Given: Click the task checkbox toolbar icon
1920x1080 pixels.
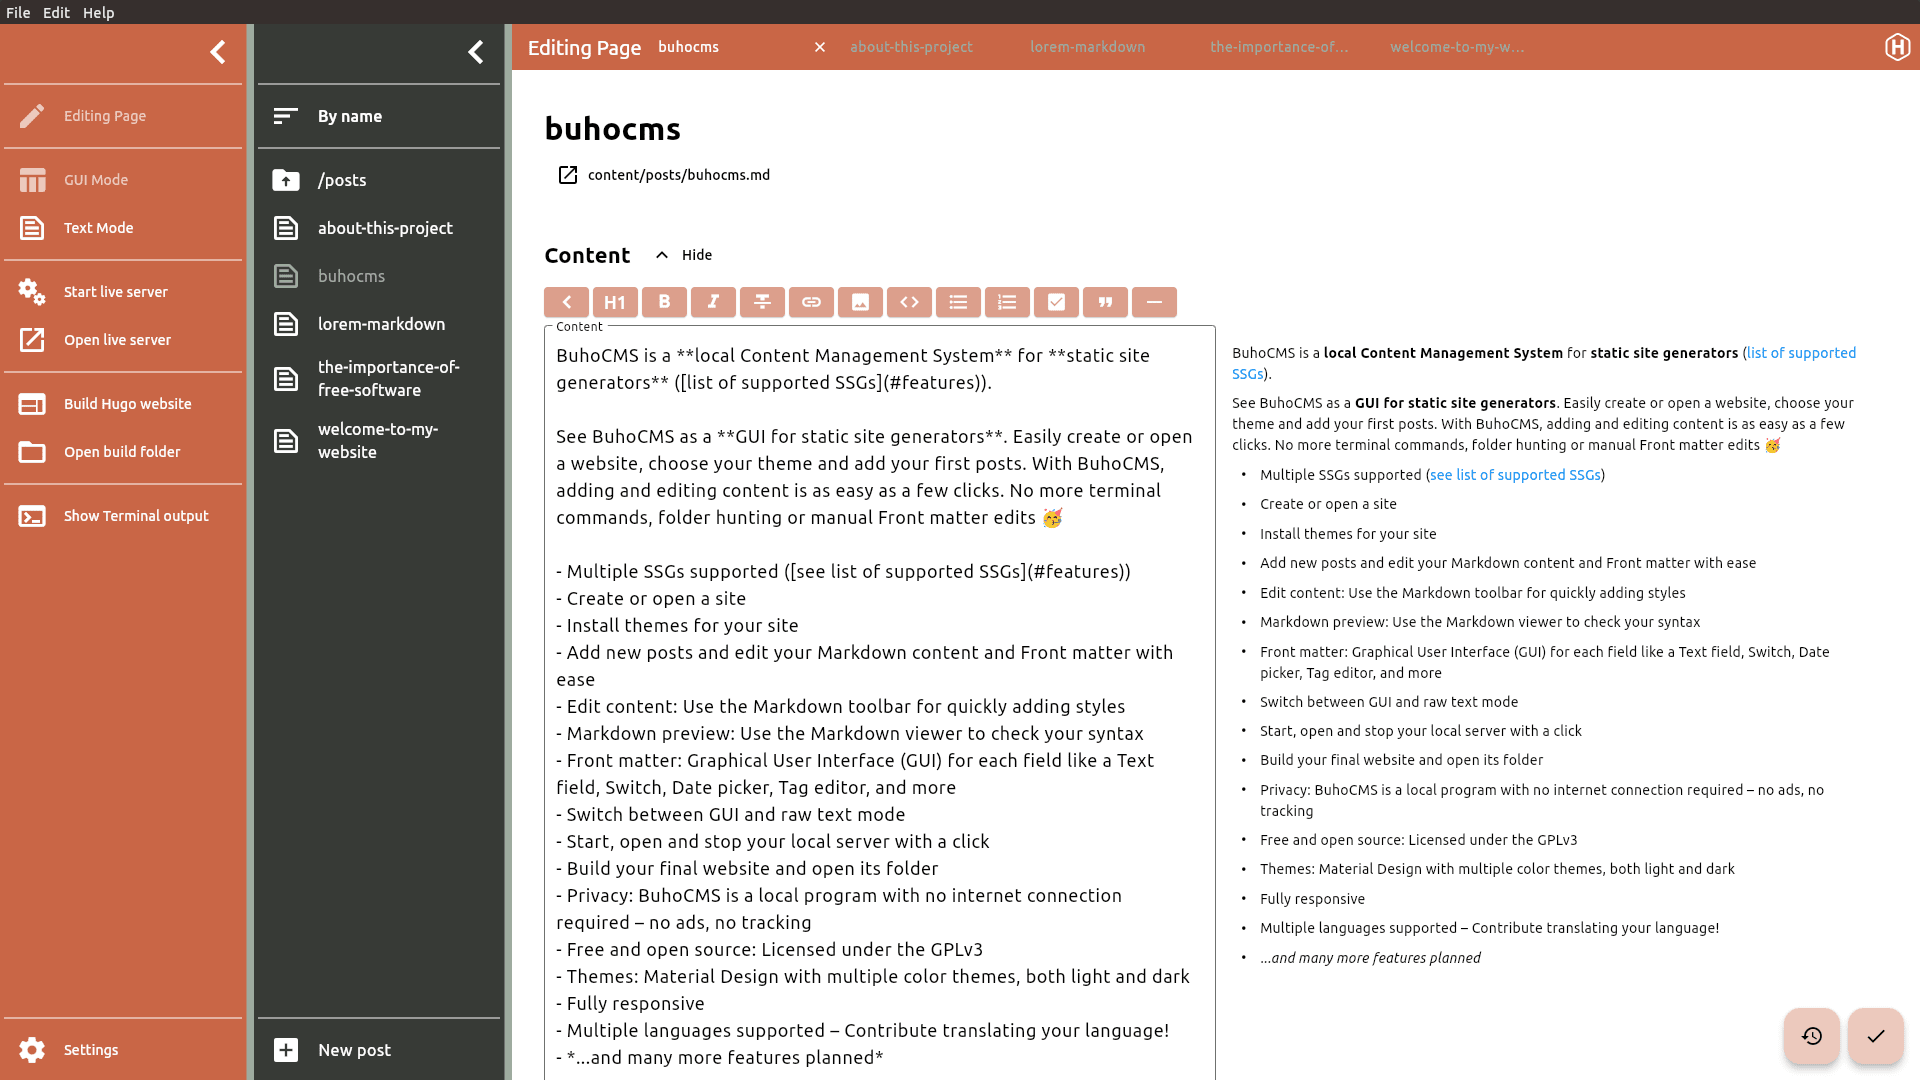Looking at the screenshot, I should 1056,302.
